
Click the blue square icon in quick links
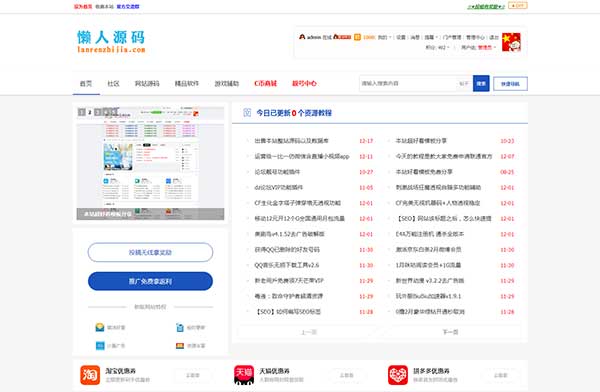pyautogui.click(x=100, y=346)
